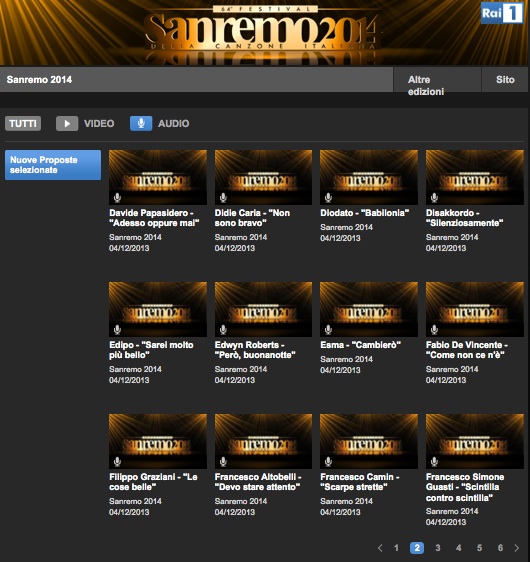530x562 pixels.
Task: Click Esma Cambierò thumbnail image
Action: (369, 309)
